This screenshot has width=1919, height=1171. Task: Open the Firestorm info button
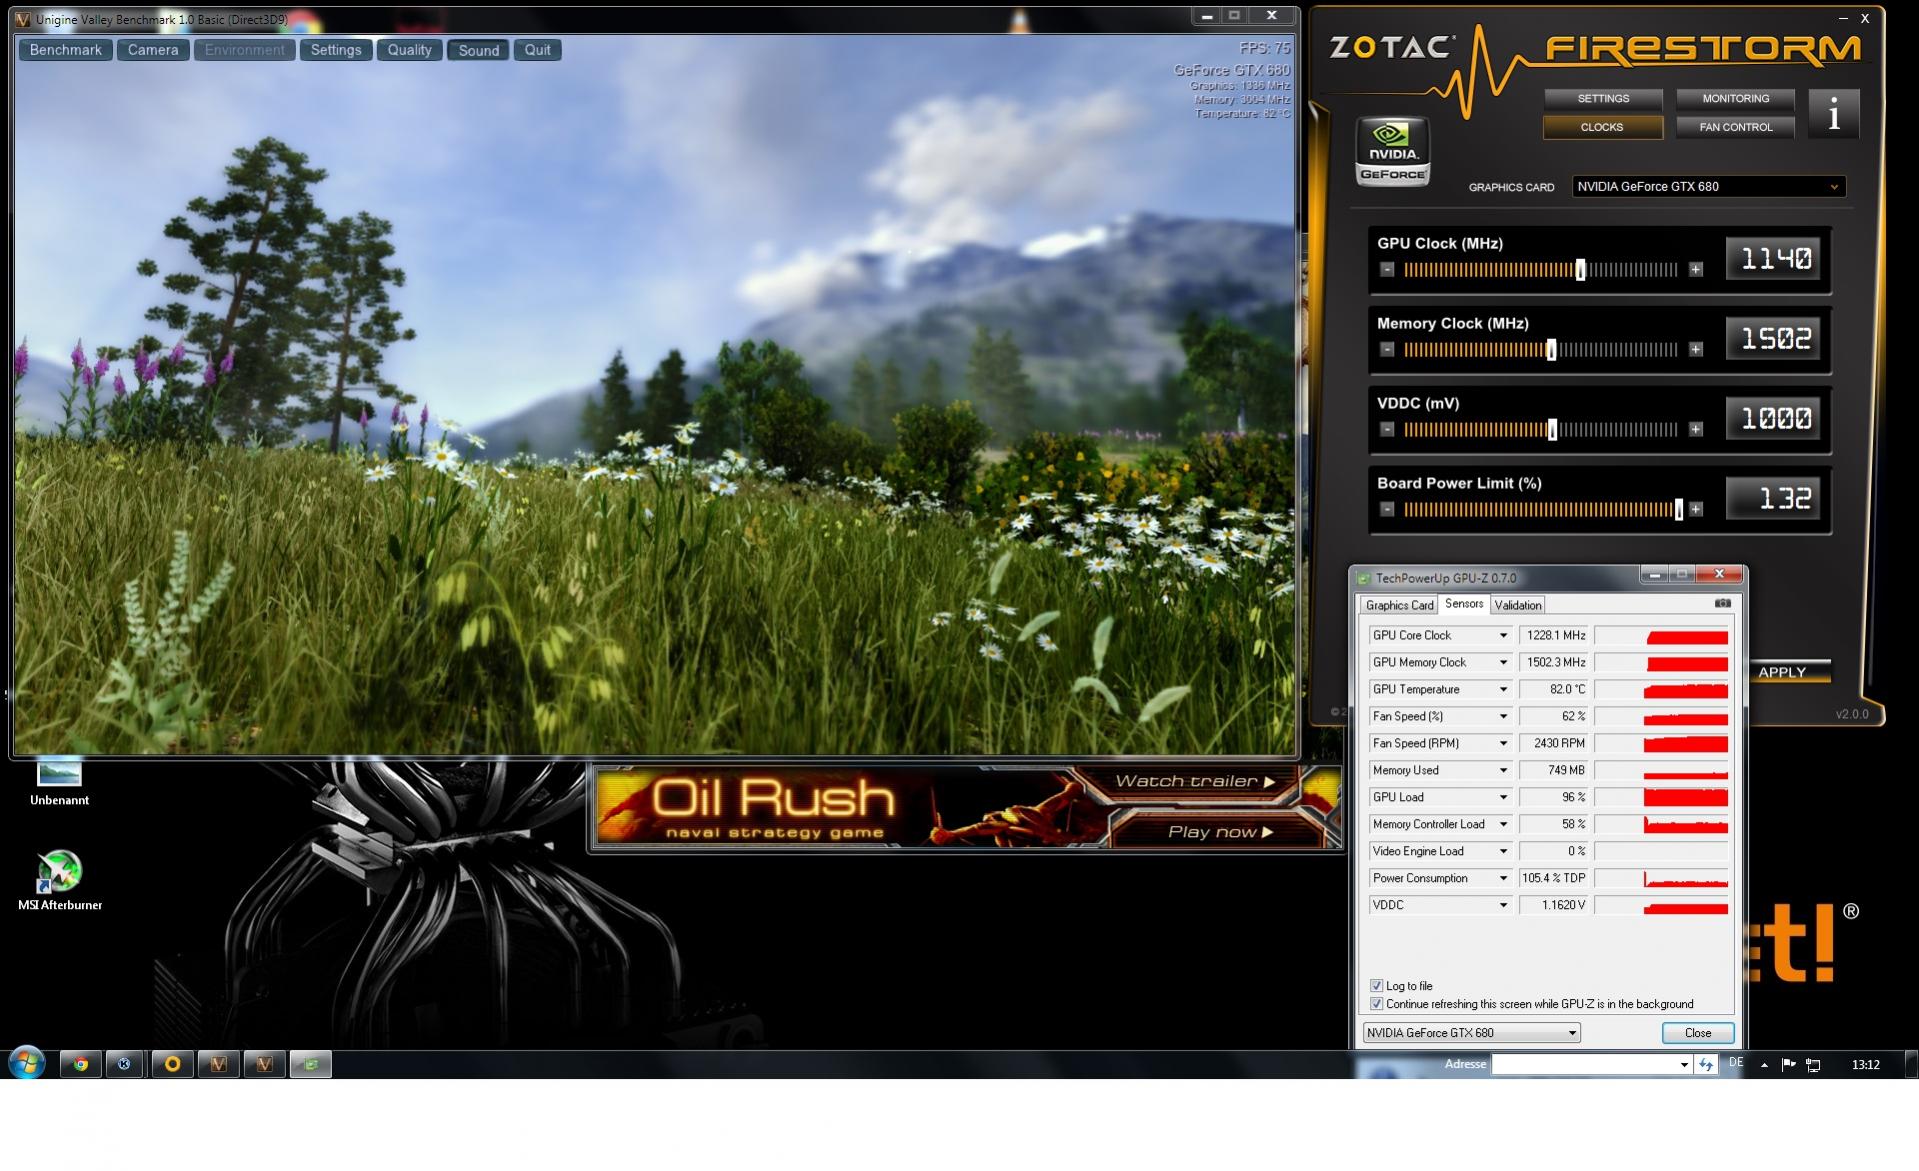click(x=1833, y=115)
